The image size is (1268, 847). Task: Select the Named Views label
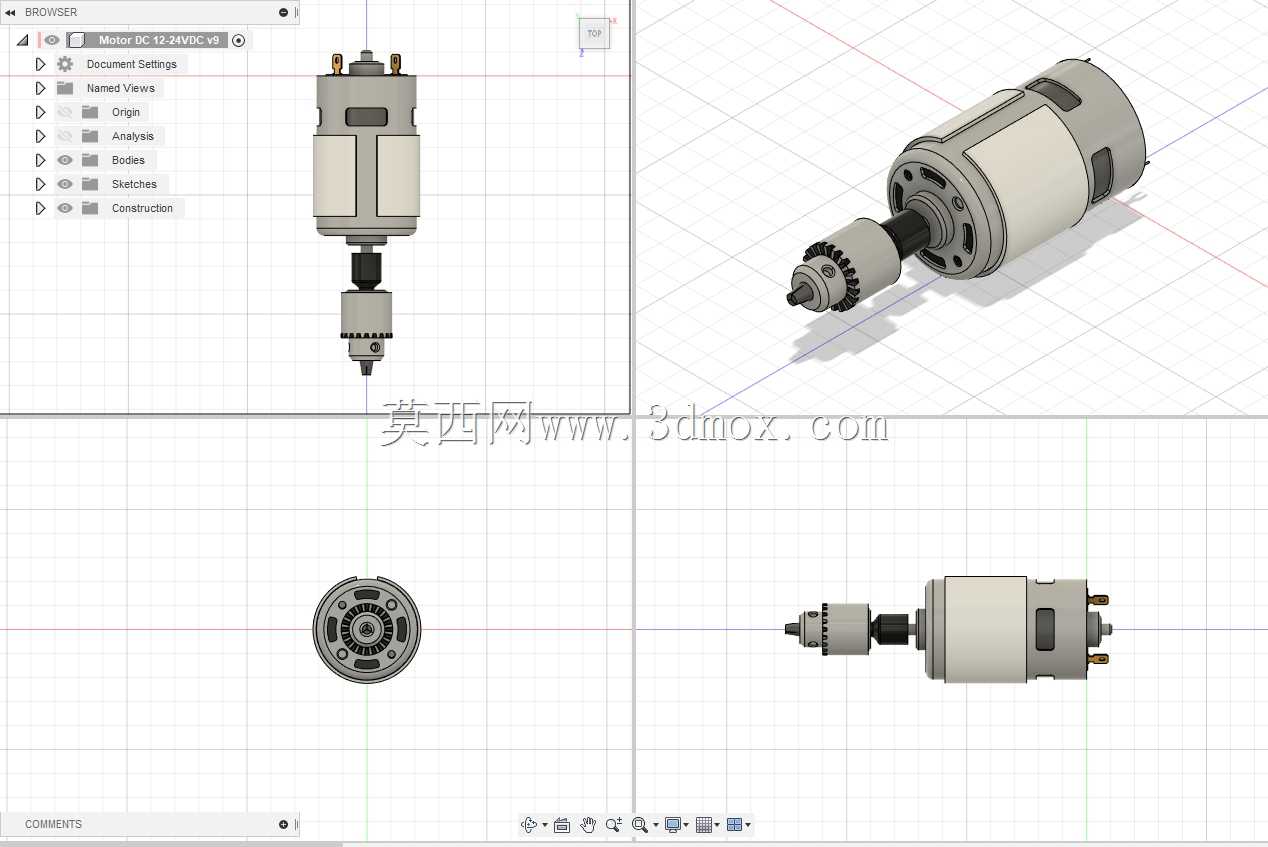point(121,88)
